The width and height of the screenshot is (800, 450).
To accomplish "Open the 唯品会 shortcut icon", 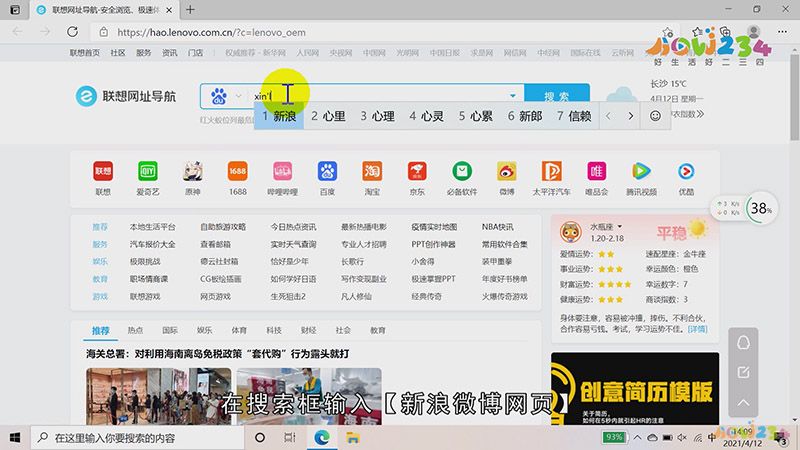I will coord(596,171).
